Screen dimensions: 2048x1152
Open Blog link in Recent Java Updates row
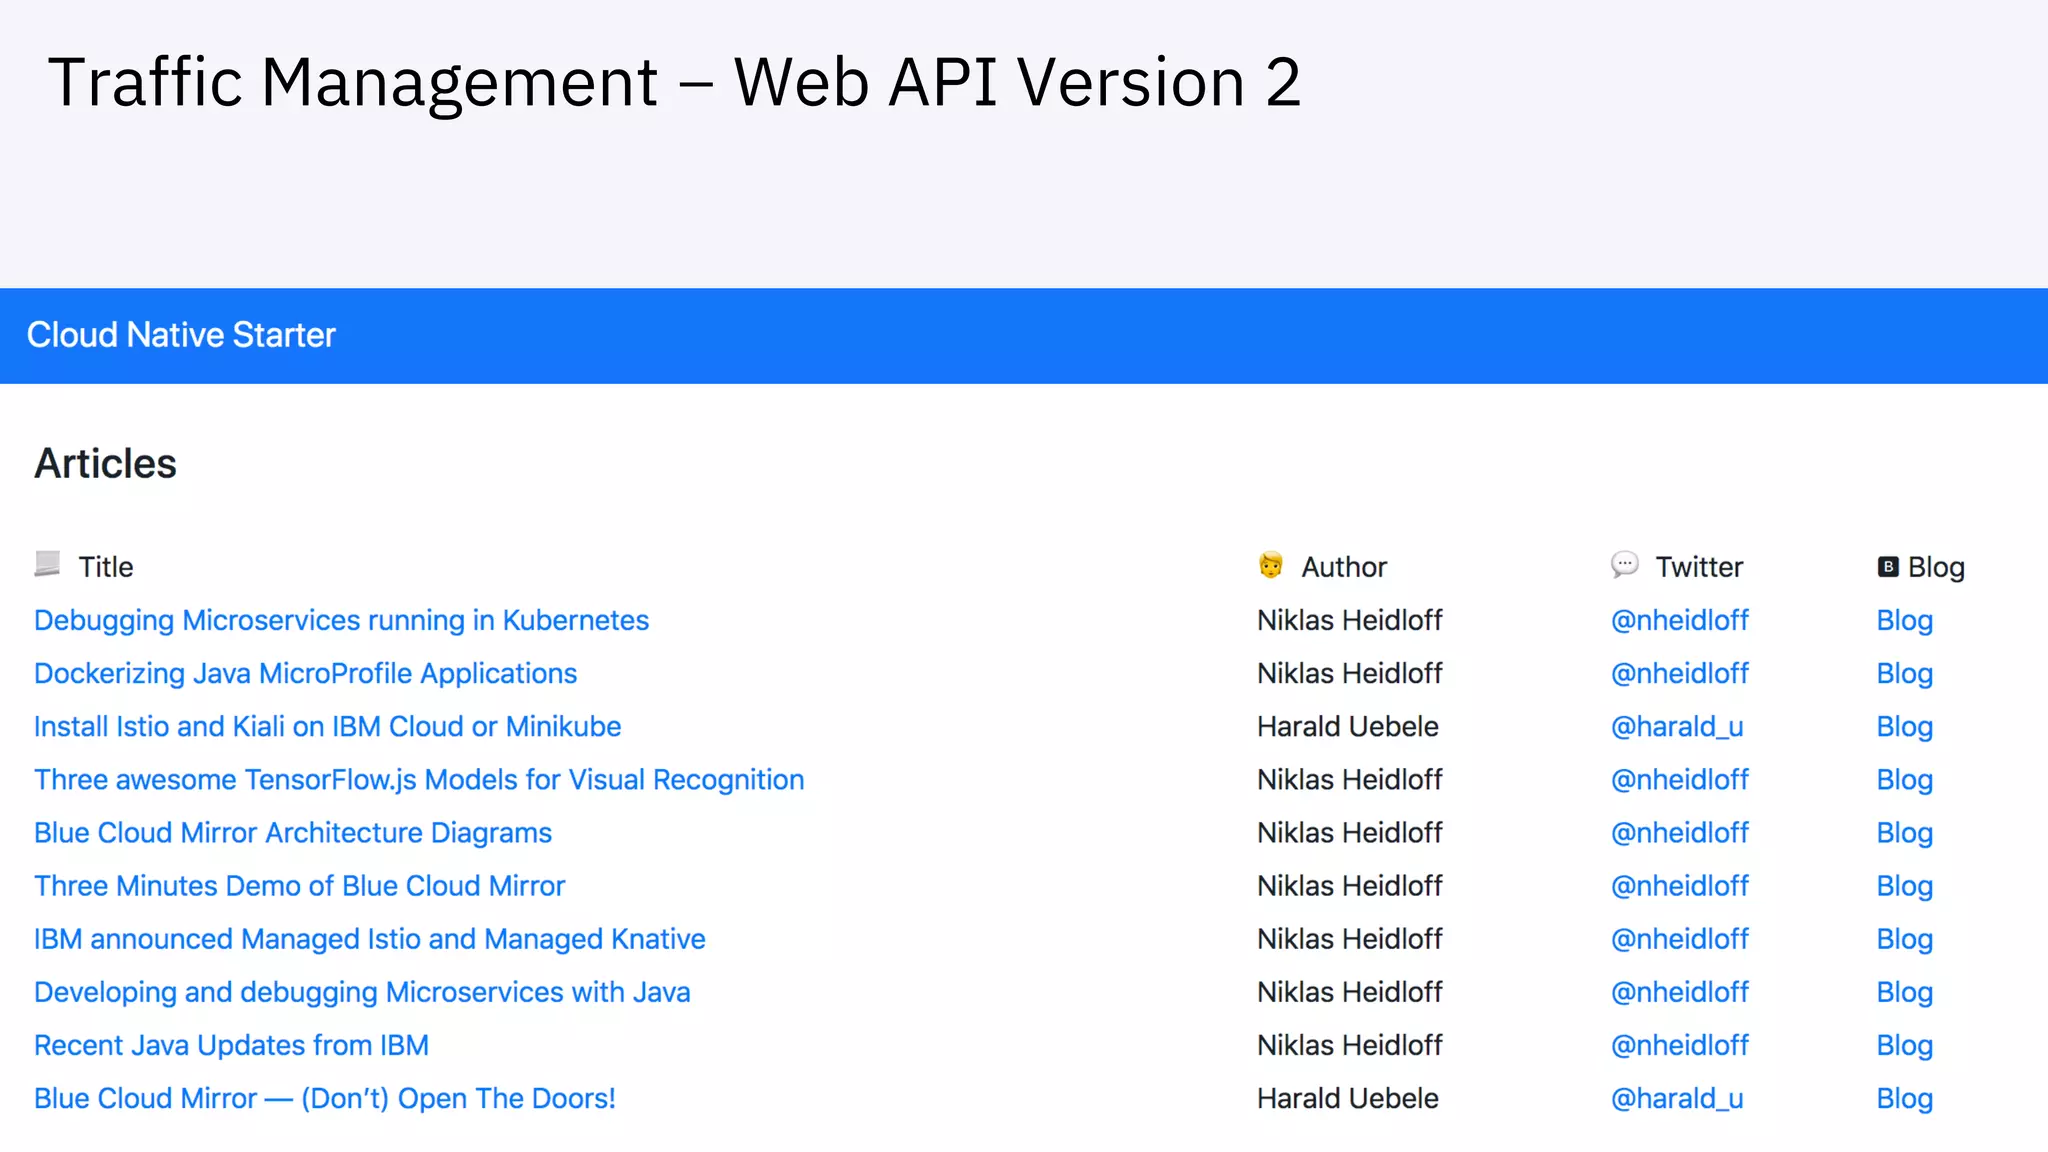click(1904, 1045)
